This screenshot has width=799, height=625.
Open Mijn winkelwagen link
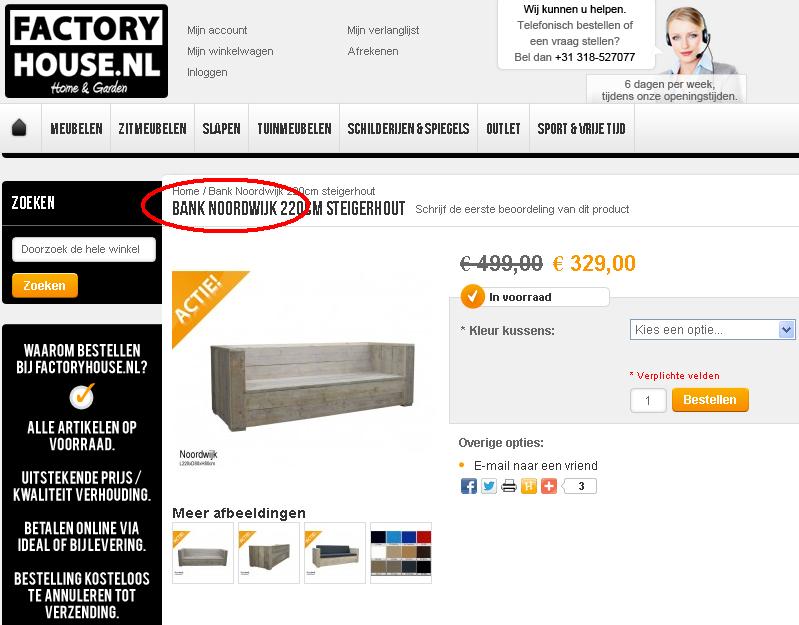tap(230, 51)
